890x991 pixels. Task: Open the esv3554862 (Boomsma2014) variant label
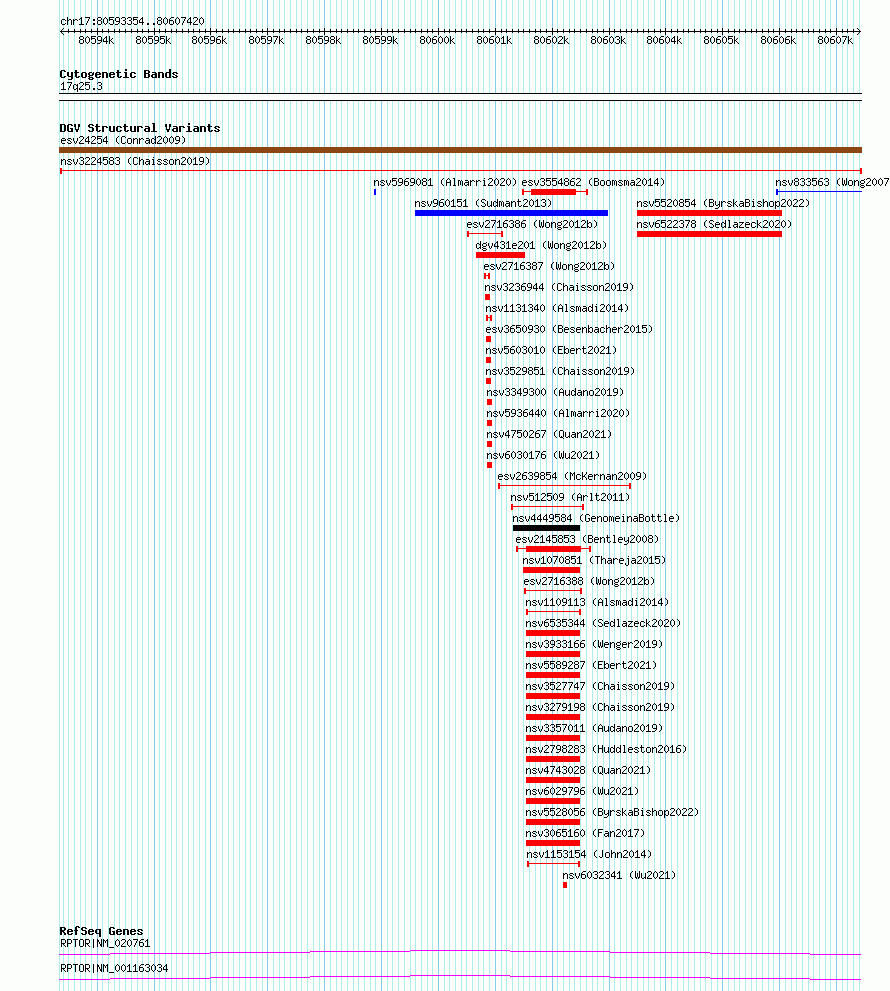point(593,182)
